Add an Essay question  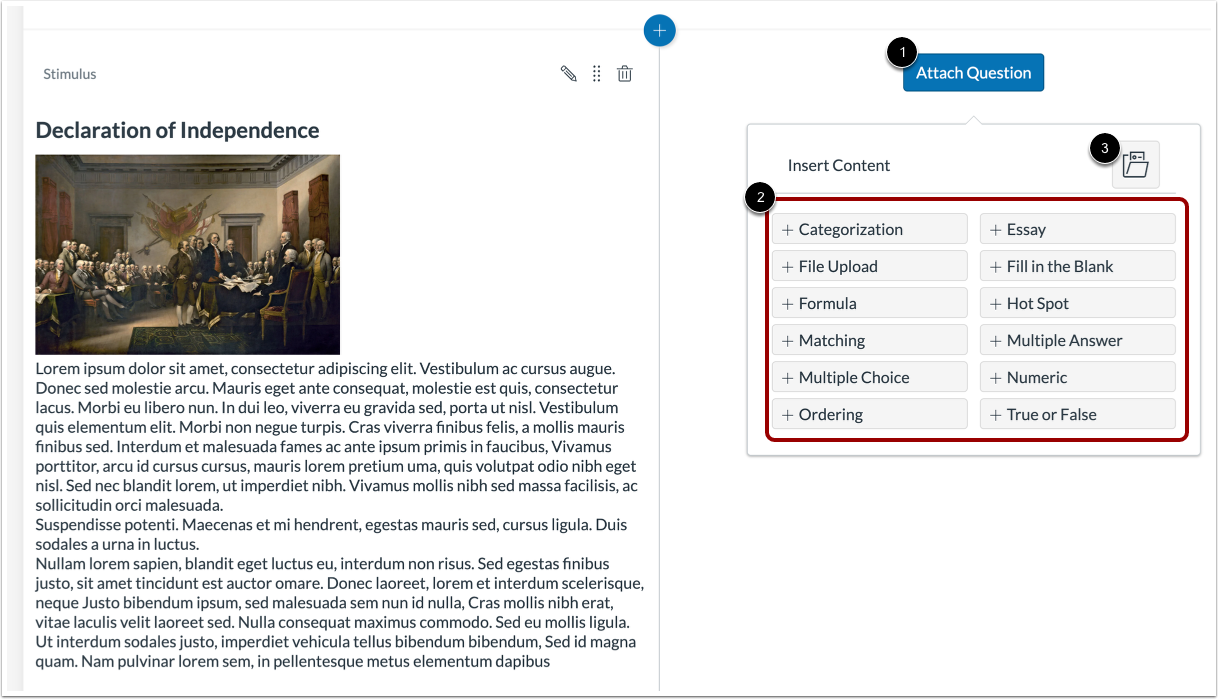click(1078, 229)
